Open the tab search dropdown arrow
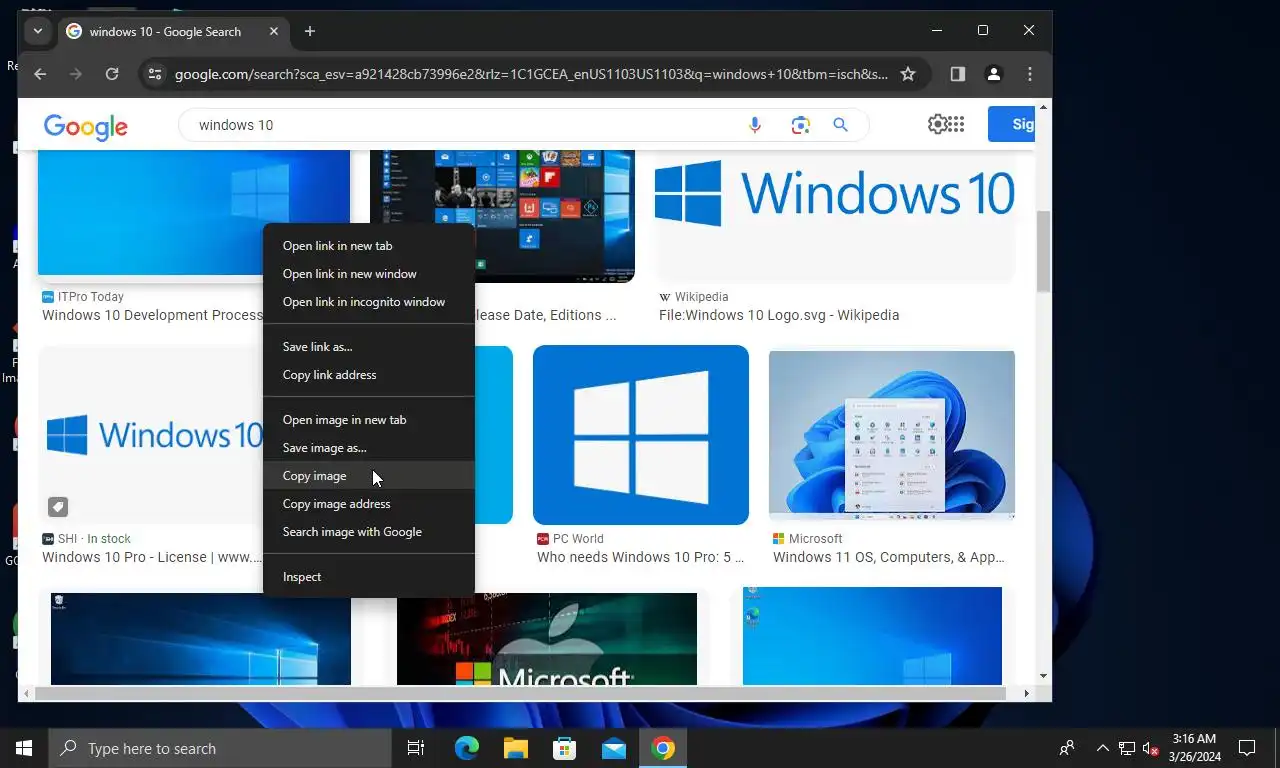This screenshot has height=768, width=1280. click(x=37, y=31)
